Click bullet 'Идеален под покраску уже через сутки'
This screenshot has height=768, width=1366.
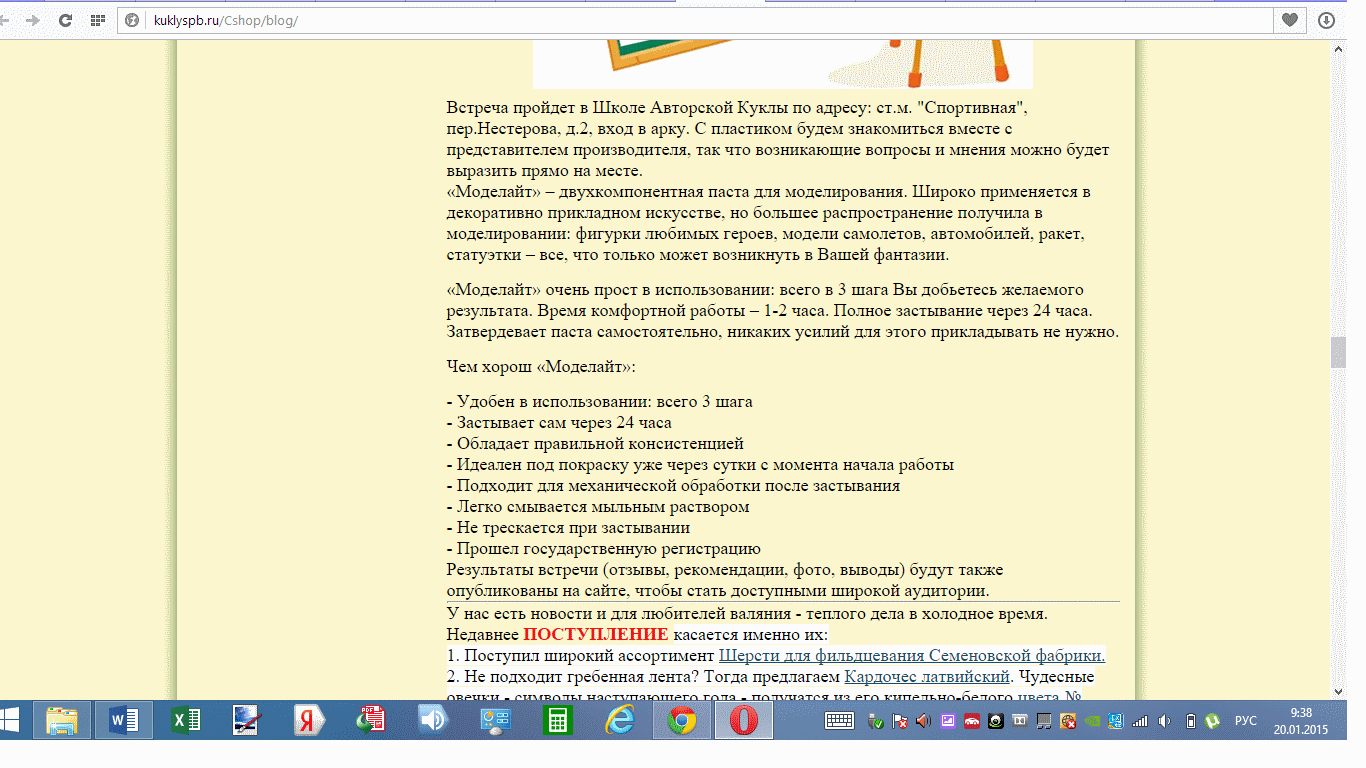[x=700, y=465]
